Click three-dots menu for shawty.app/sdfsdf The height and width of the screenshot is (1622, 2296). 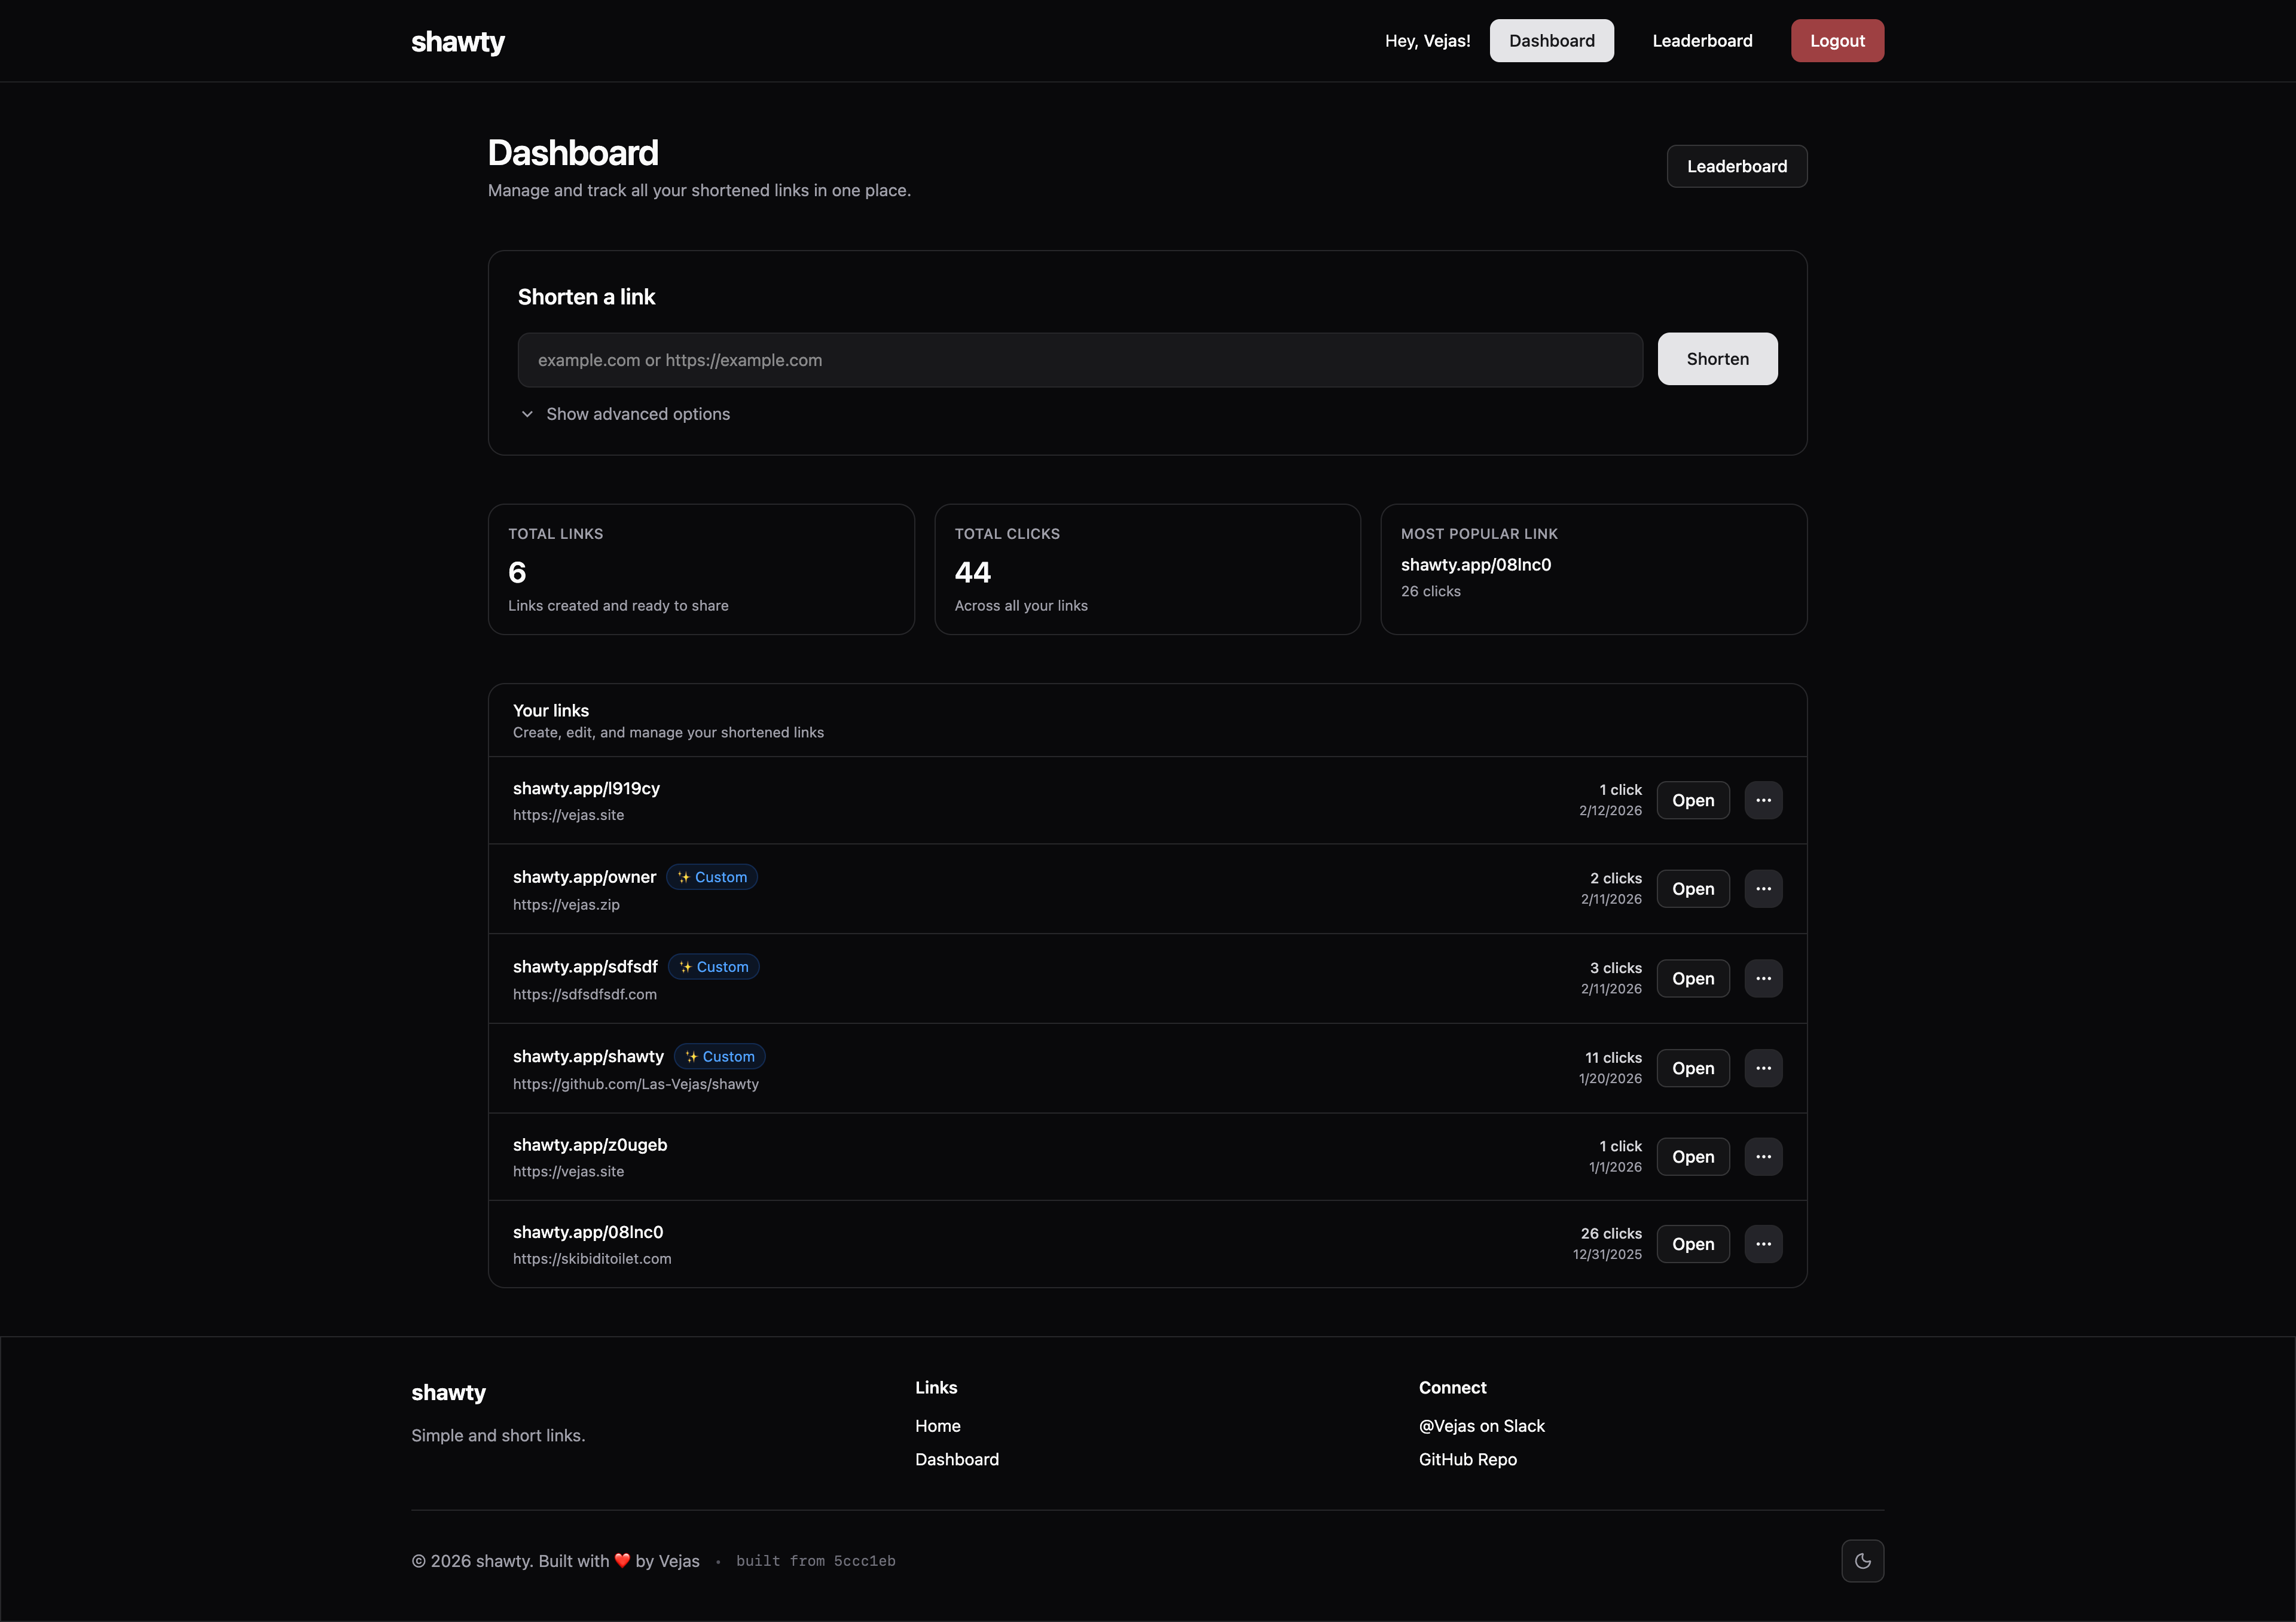(1763, 978)
